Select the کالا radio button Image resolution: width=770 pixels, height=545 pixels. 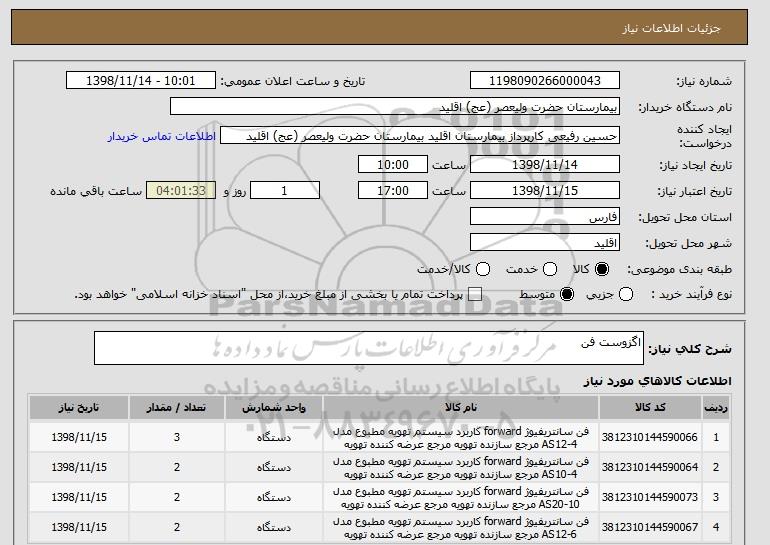tap(602, 269)
